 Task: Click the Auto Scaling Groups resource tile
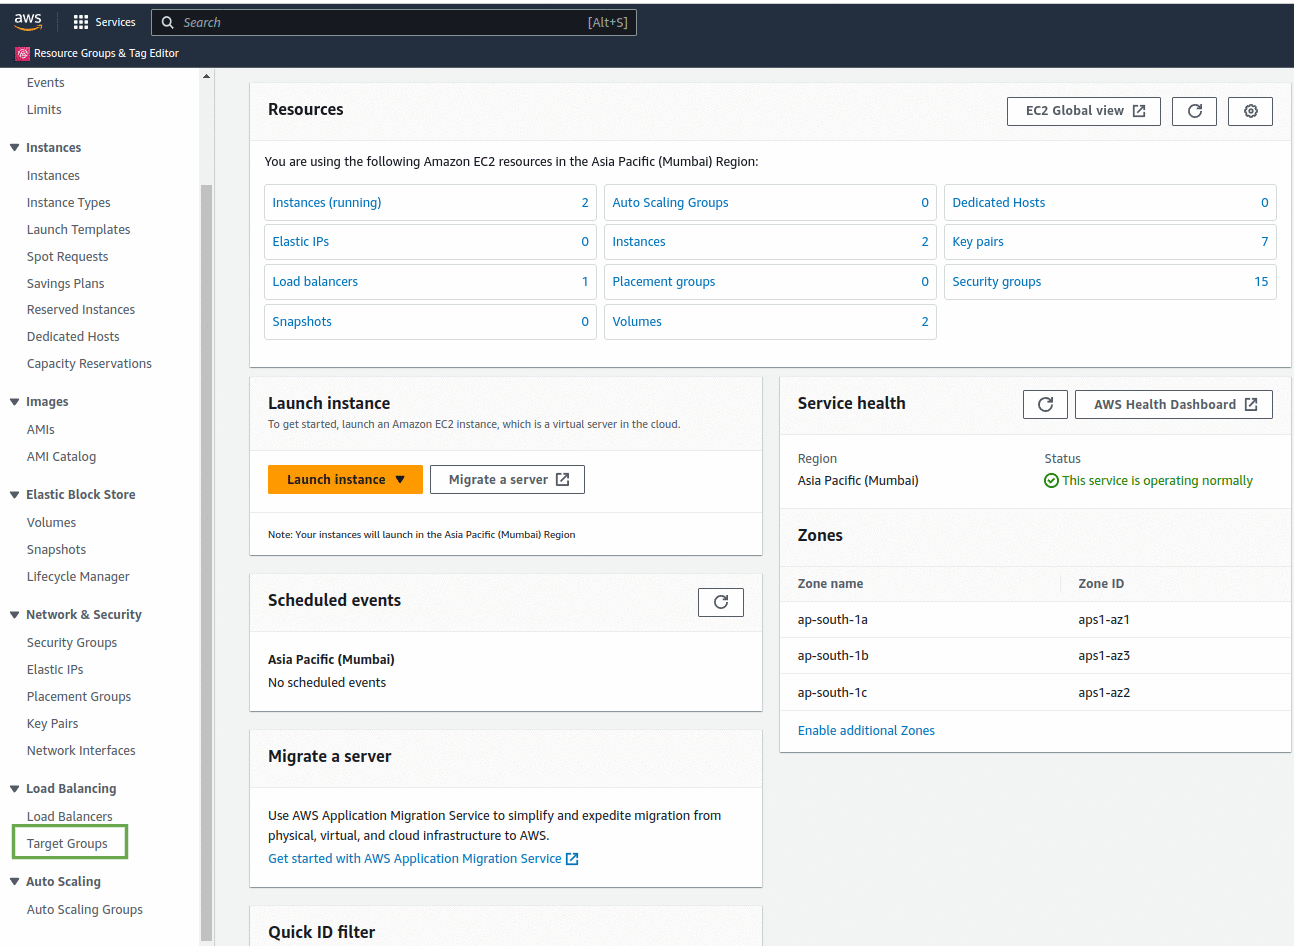tap(770, 202)
